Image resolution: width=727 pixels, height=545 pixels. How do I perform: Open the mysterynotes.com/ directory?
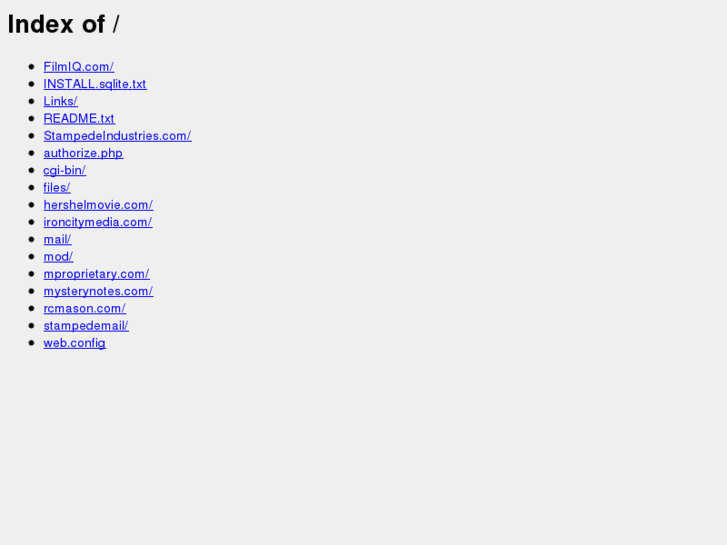(98, 291)
